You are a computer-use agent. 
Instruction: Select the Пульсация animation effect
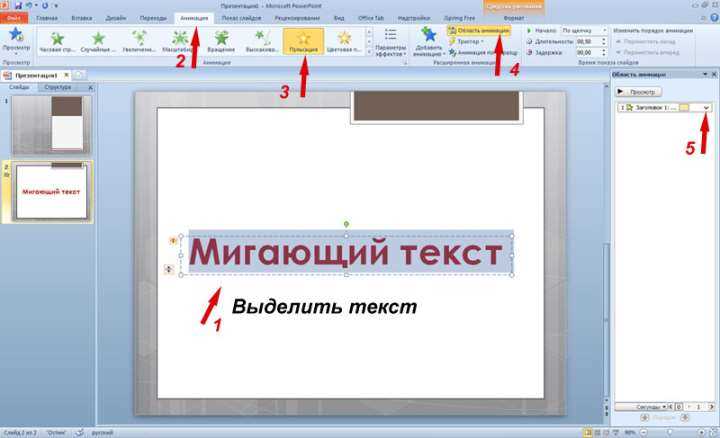303,41
